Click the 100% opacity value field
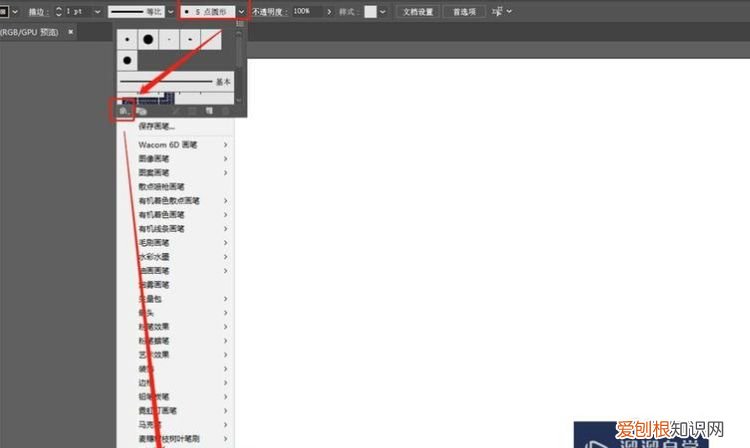 [308, 11]
